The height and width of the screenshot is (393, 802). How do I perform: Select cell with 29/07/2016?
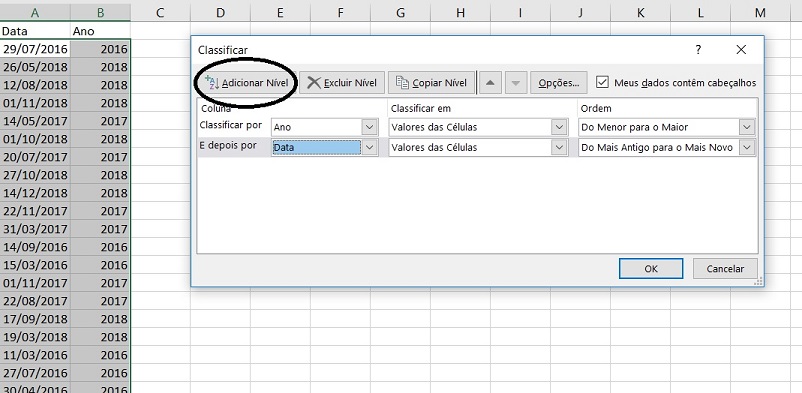[35, 49]
